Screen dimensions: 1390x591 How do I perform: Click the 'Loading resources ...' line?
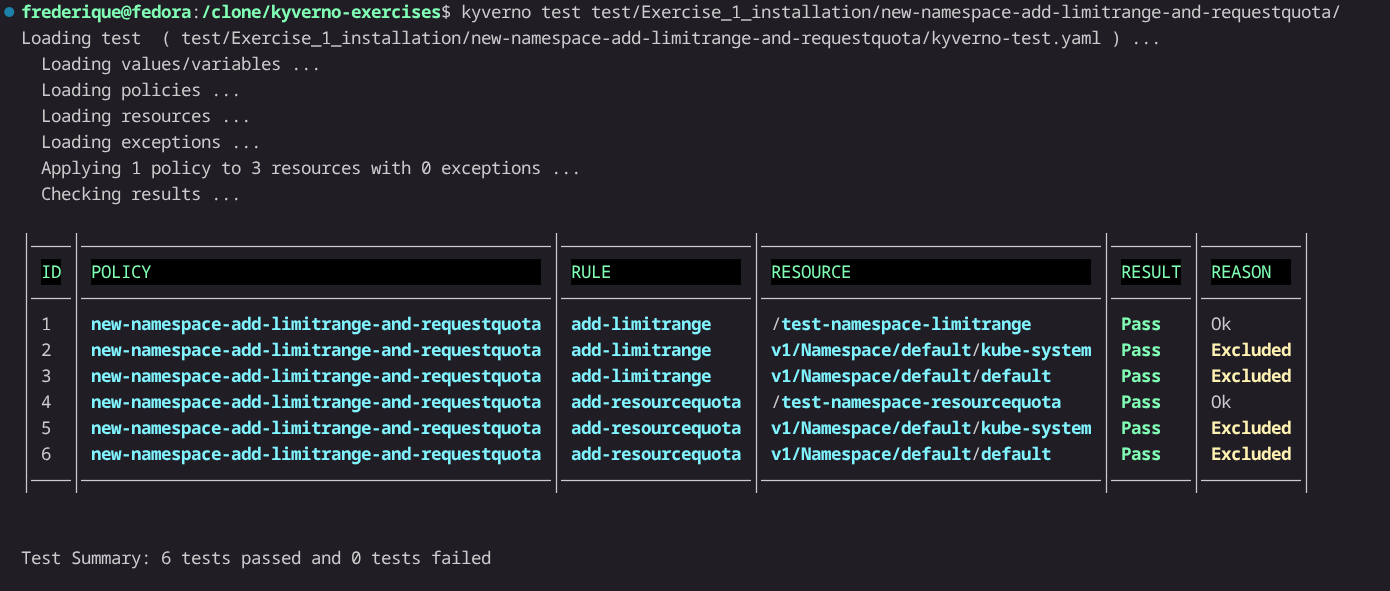pos(146,116)
